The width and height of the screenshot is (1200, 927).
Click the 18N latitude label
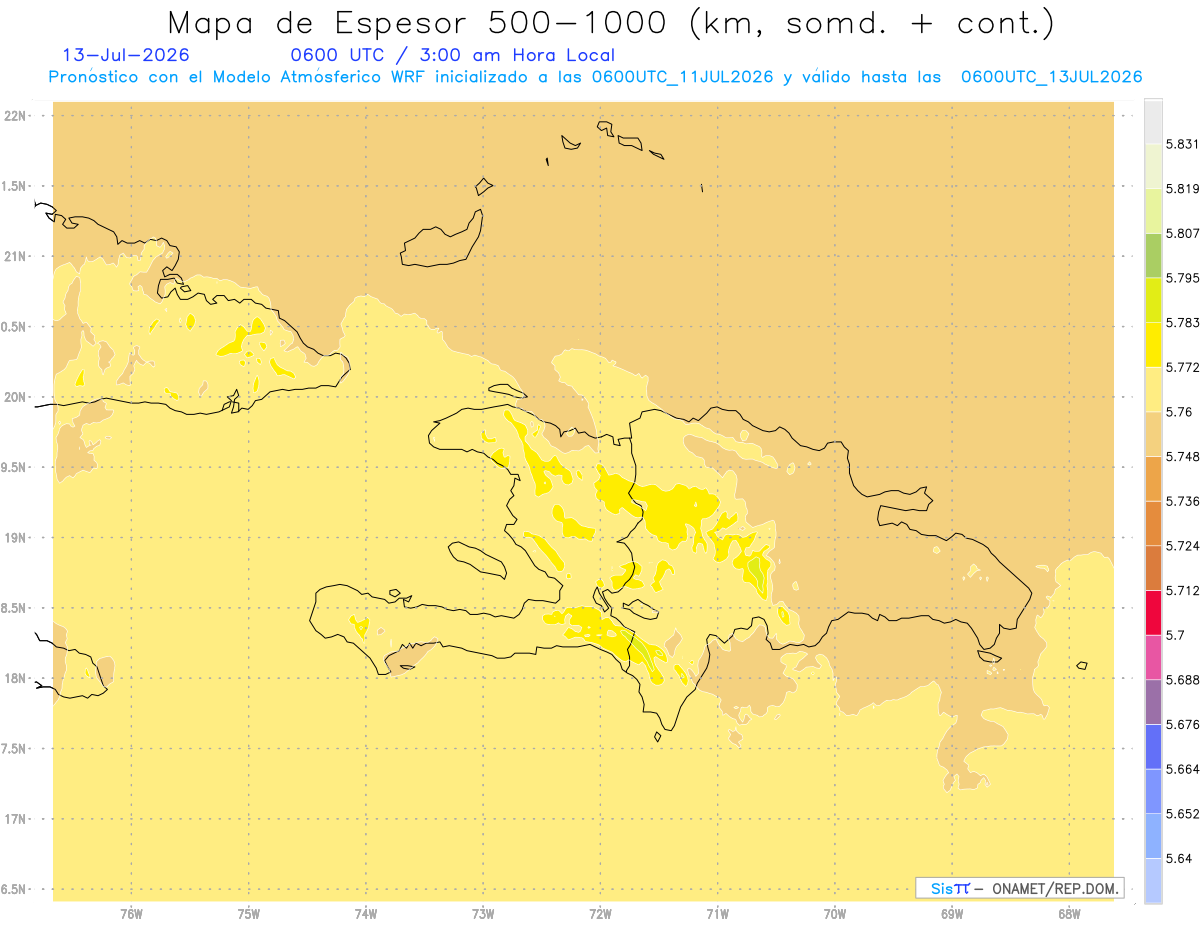16,679
